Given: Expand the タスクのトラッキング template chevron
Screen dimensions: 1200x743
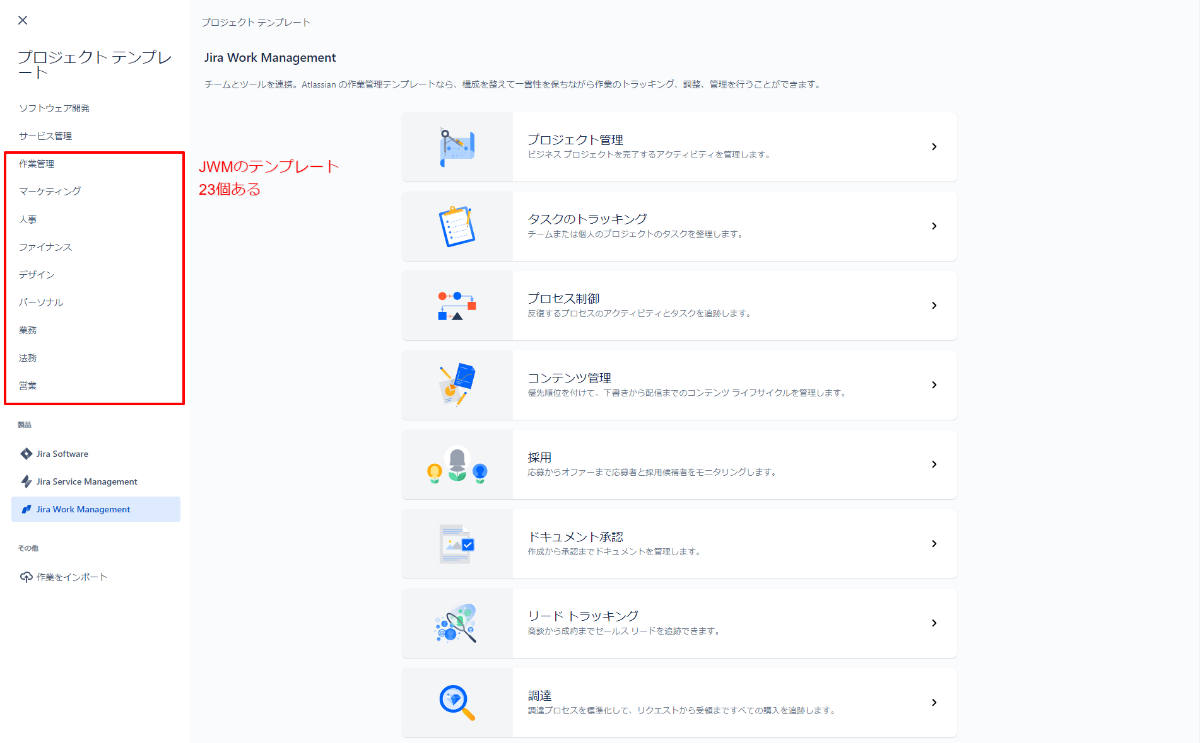Looking at the screenshot, I should 934,226.
